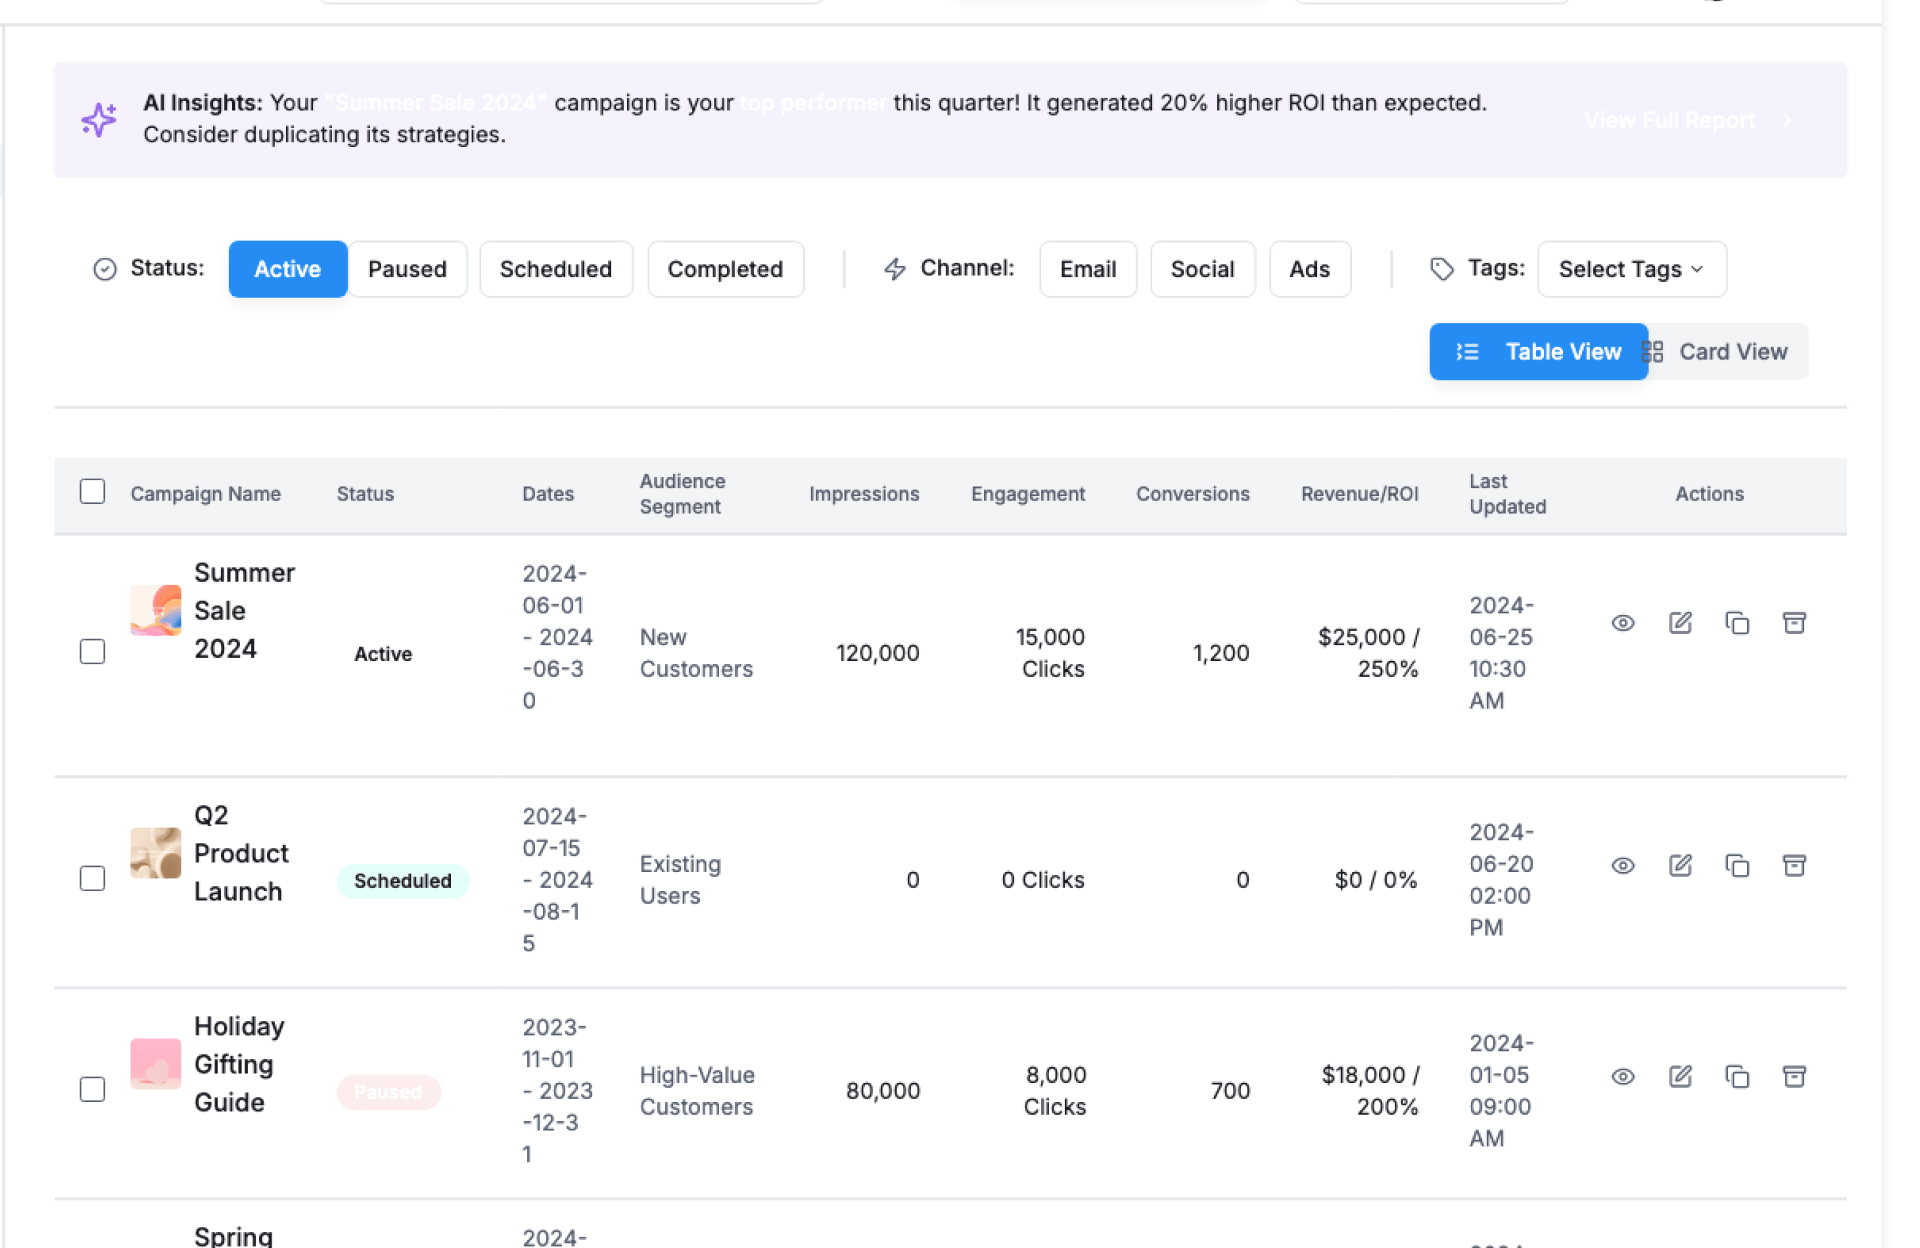The width and height of the screenshot is (1920, 1248).
Task: Filter by Completed status
Action: click(725, 269)
